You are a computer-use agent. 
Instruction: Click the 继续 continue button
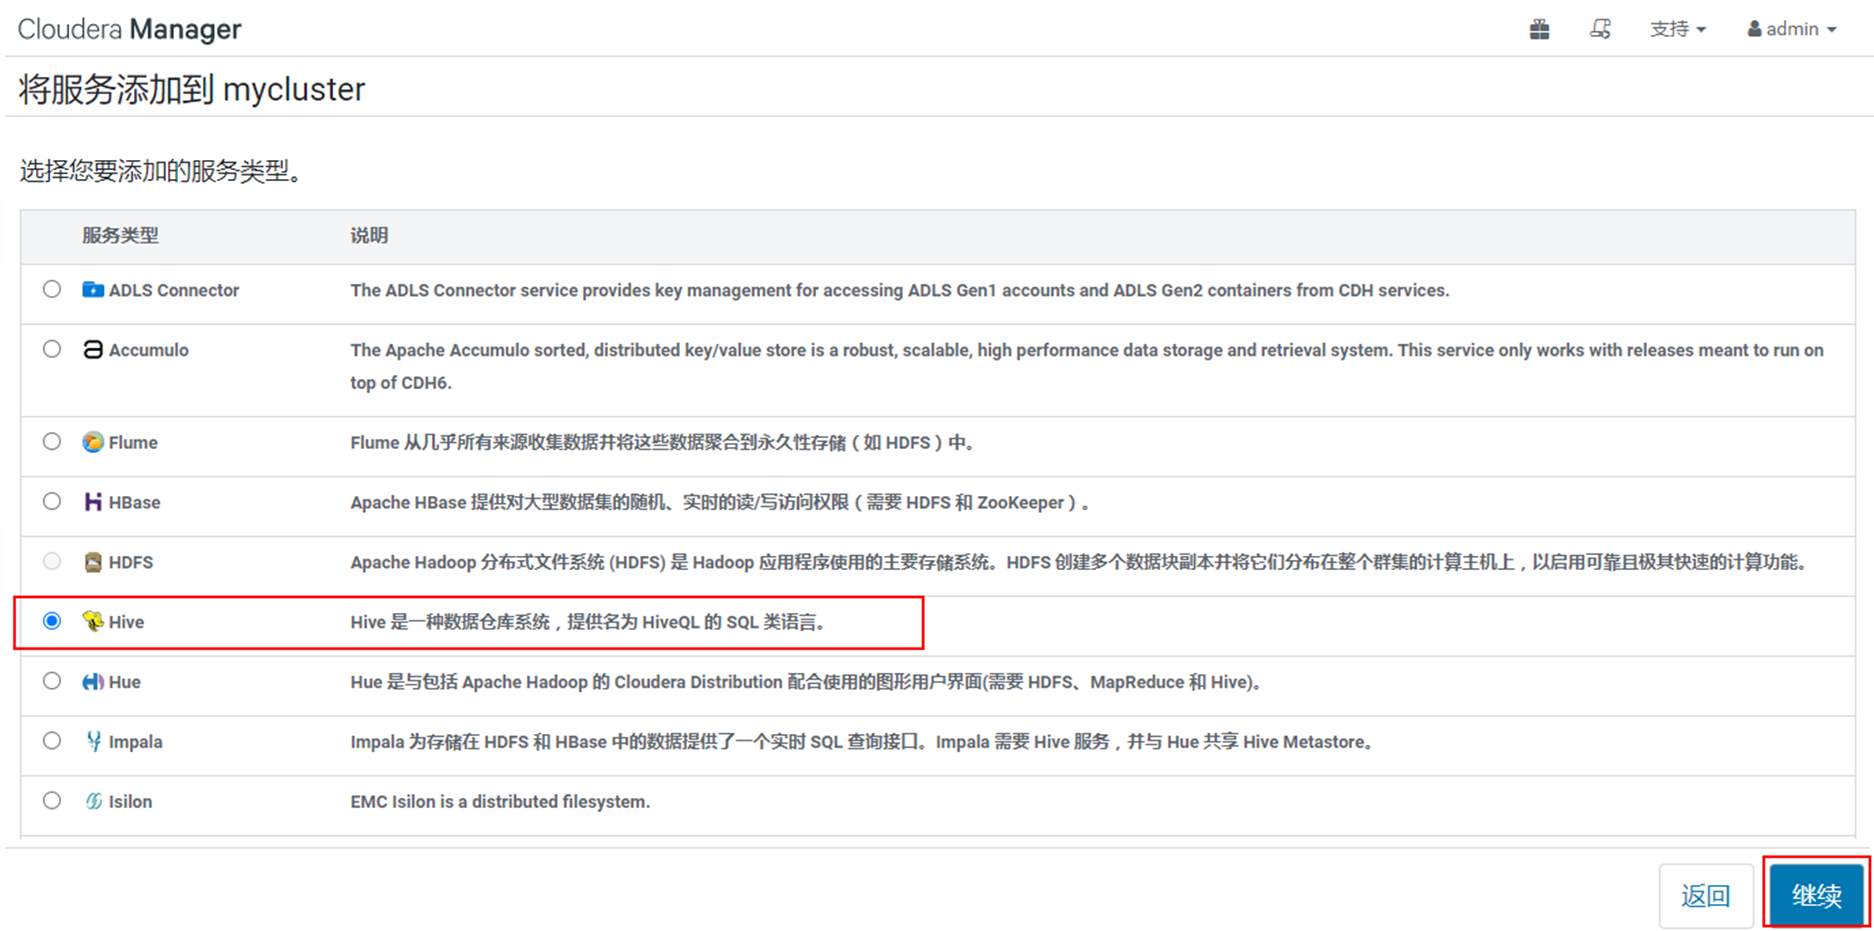pos(1816,895)
